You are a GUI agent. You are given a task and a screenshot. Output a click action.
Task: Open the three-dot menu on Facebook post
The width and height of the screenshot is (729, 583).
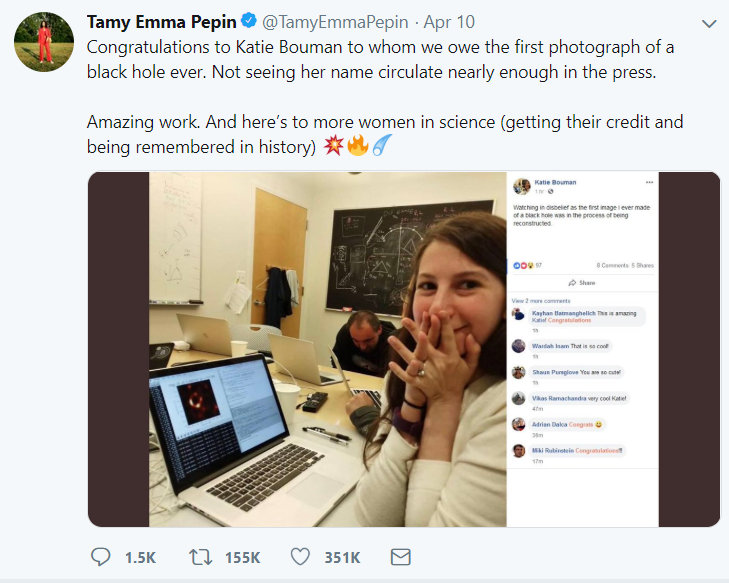[x=649, y=182]
